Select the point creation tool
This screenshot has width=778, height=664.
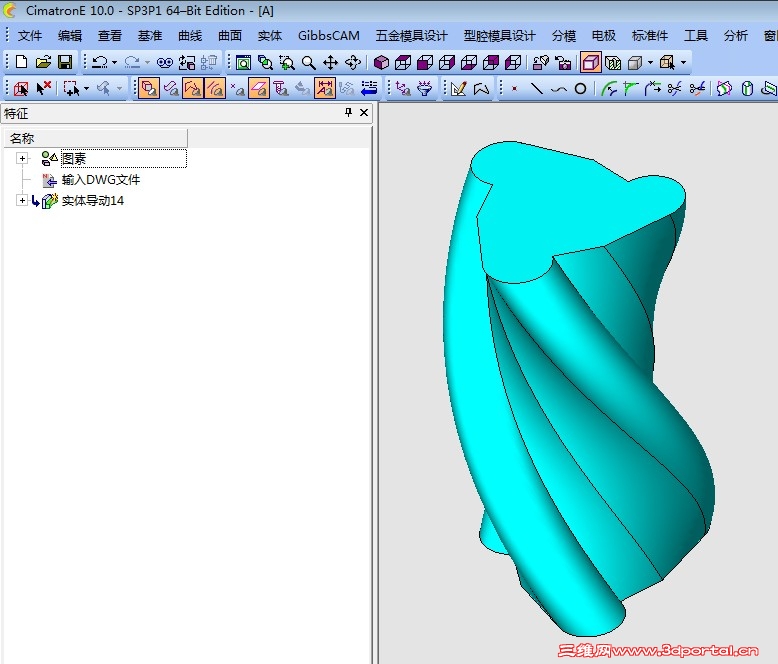(x=515, y=89)
